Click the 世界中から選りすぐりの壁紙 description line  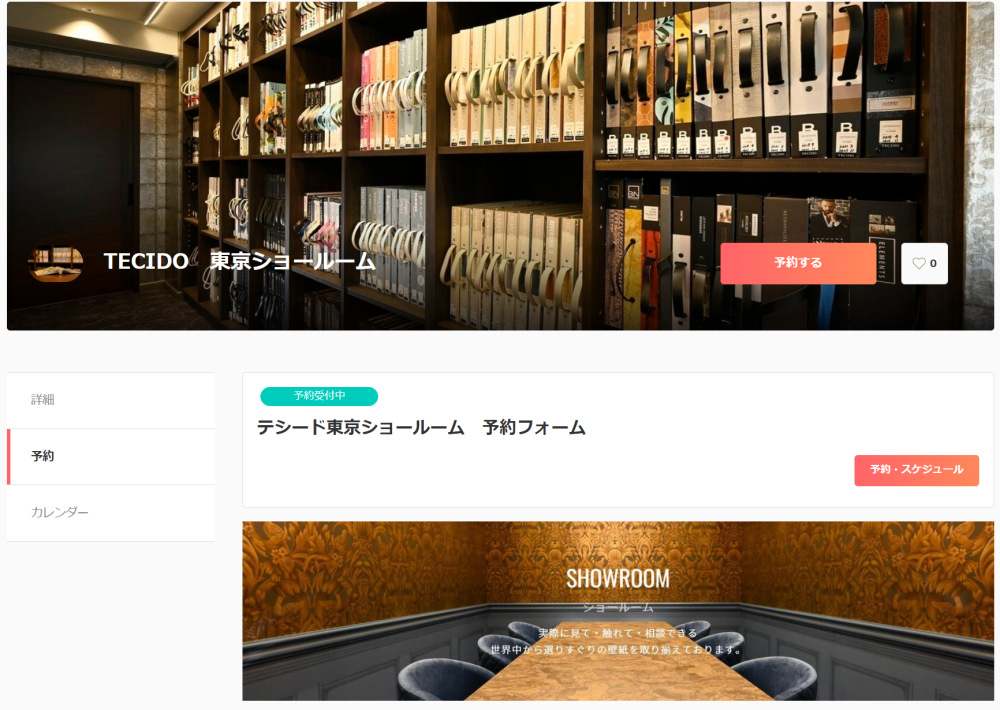(x=616, y=650)
